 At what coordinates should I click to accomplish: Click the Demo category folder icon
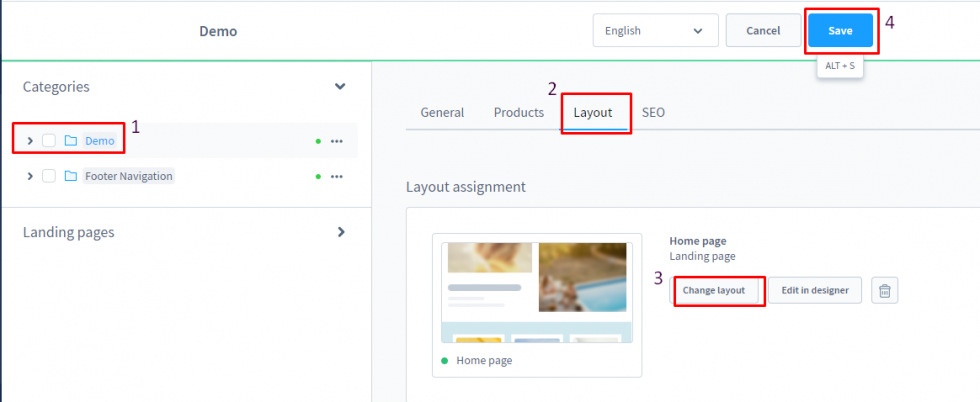click(x=71, y=141)
